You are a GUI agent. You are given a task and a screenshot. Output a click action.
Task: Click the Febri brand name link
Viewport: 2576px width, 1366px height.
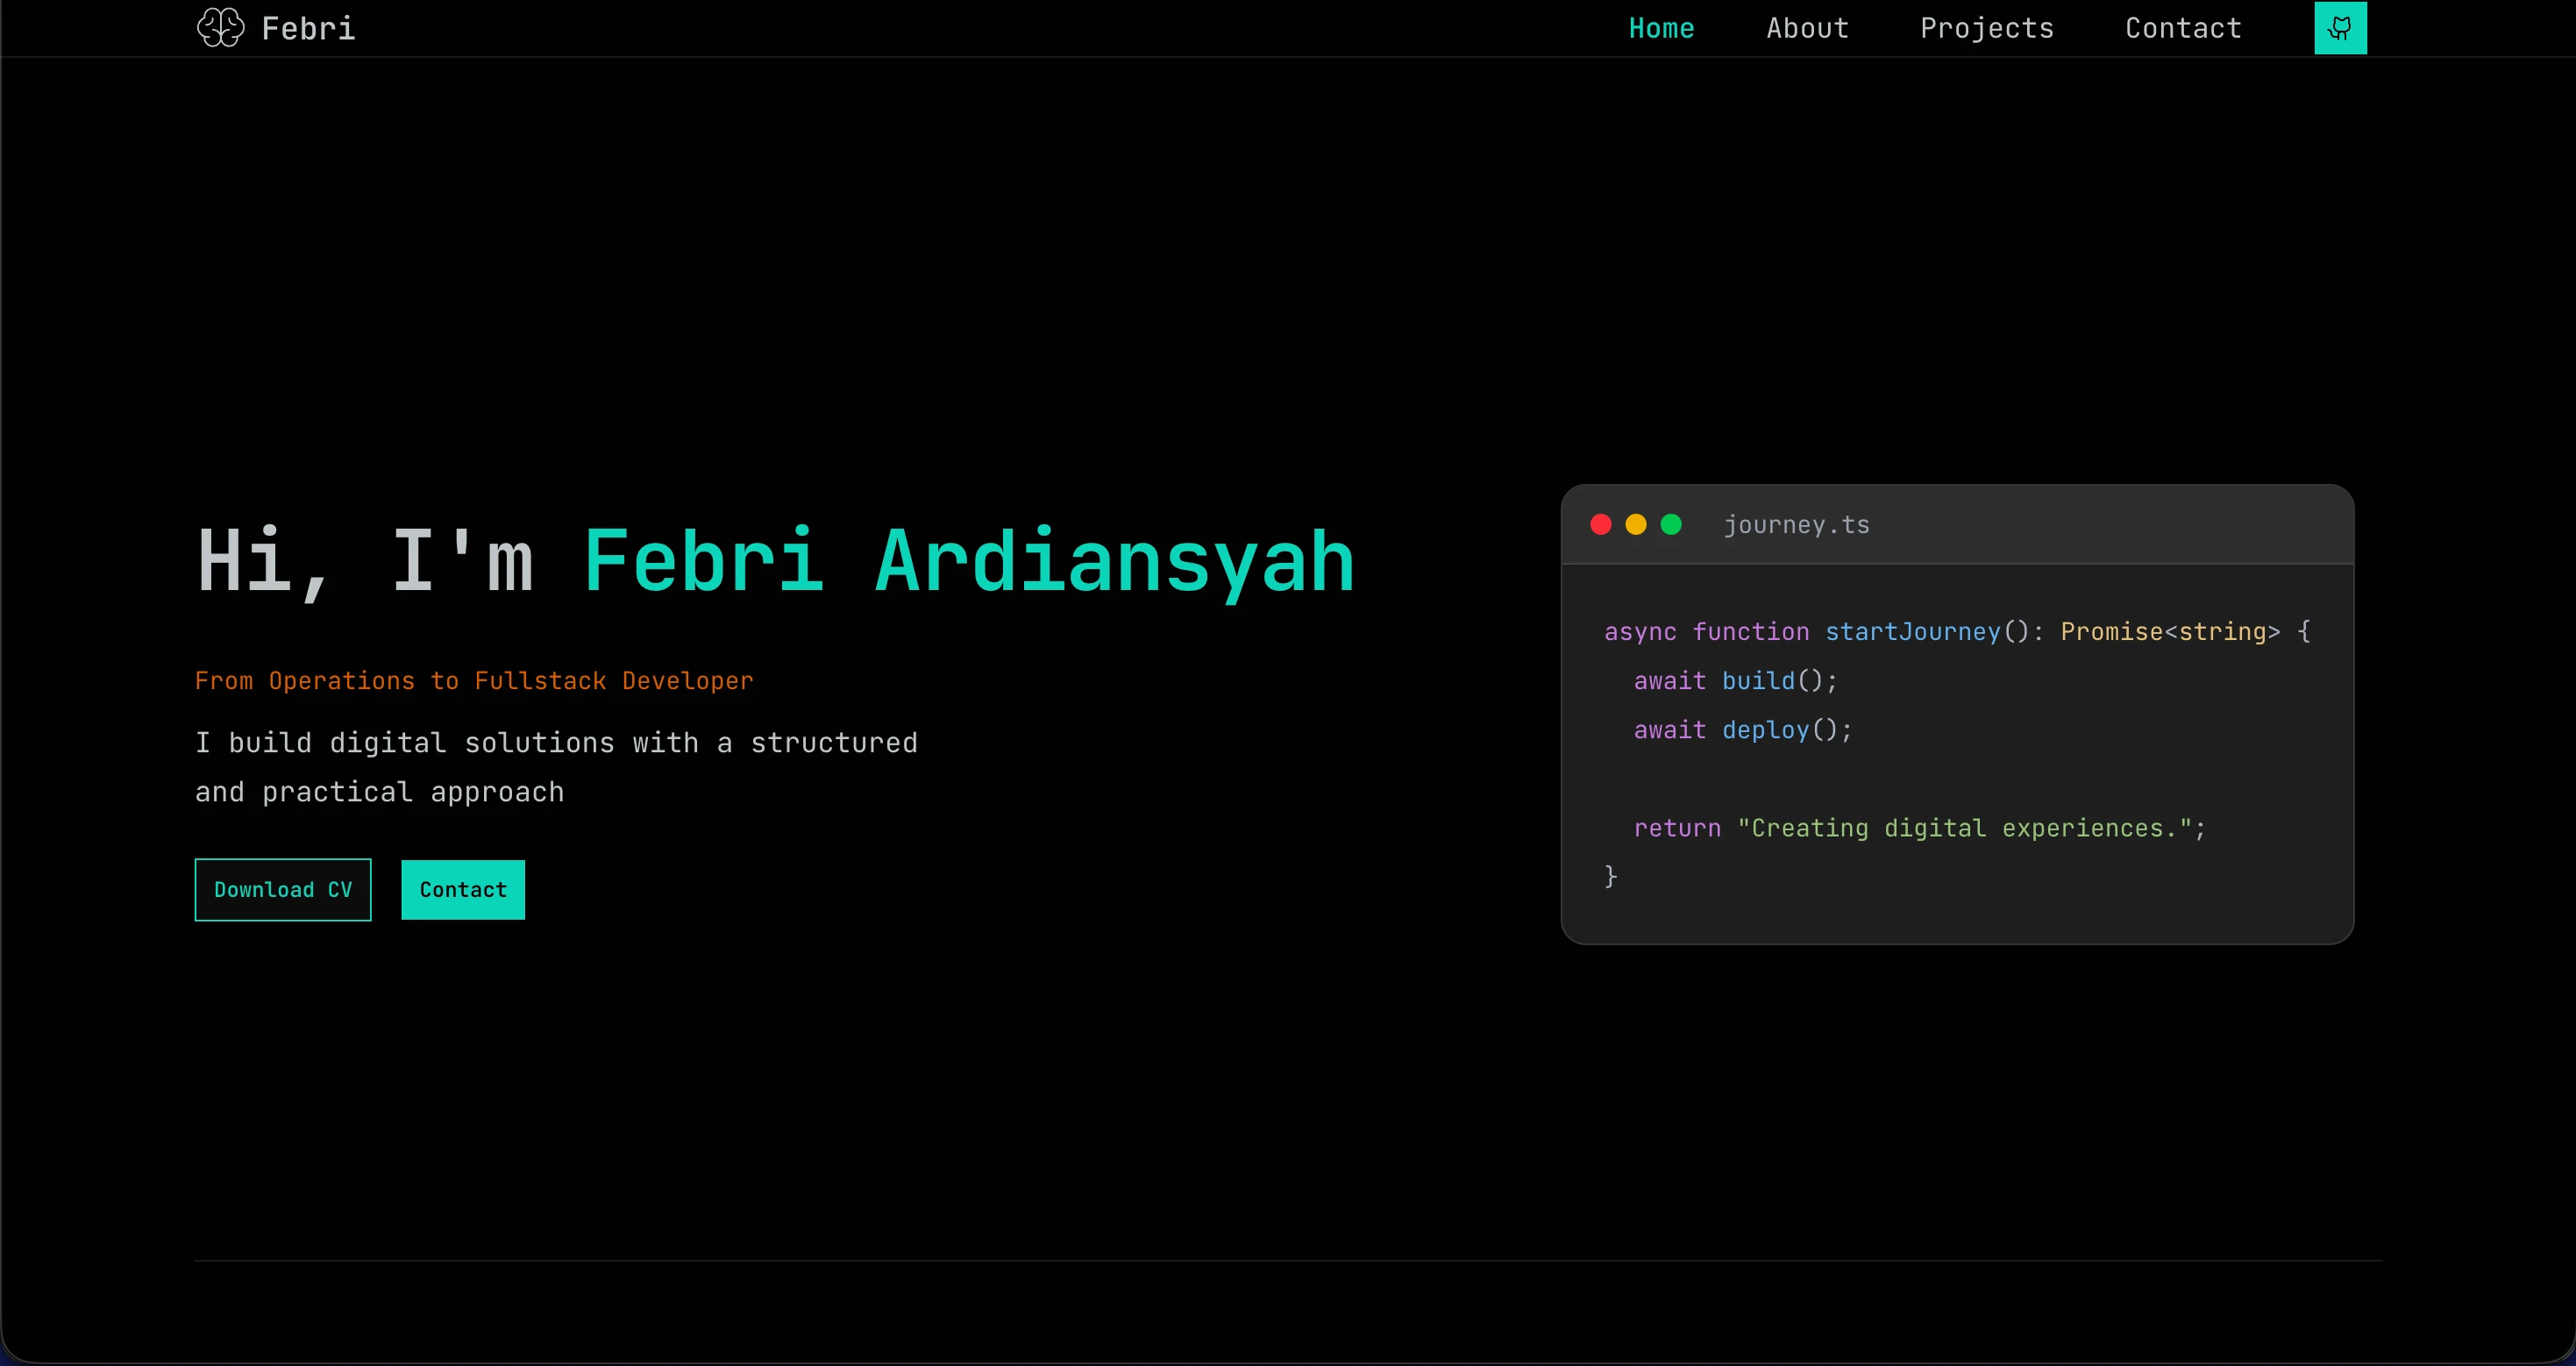[308, 28]
